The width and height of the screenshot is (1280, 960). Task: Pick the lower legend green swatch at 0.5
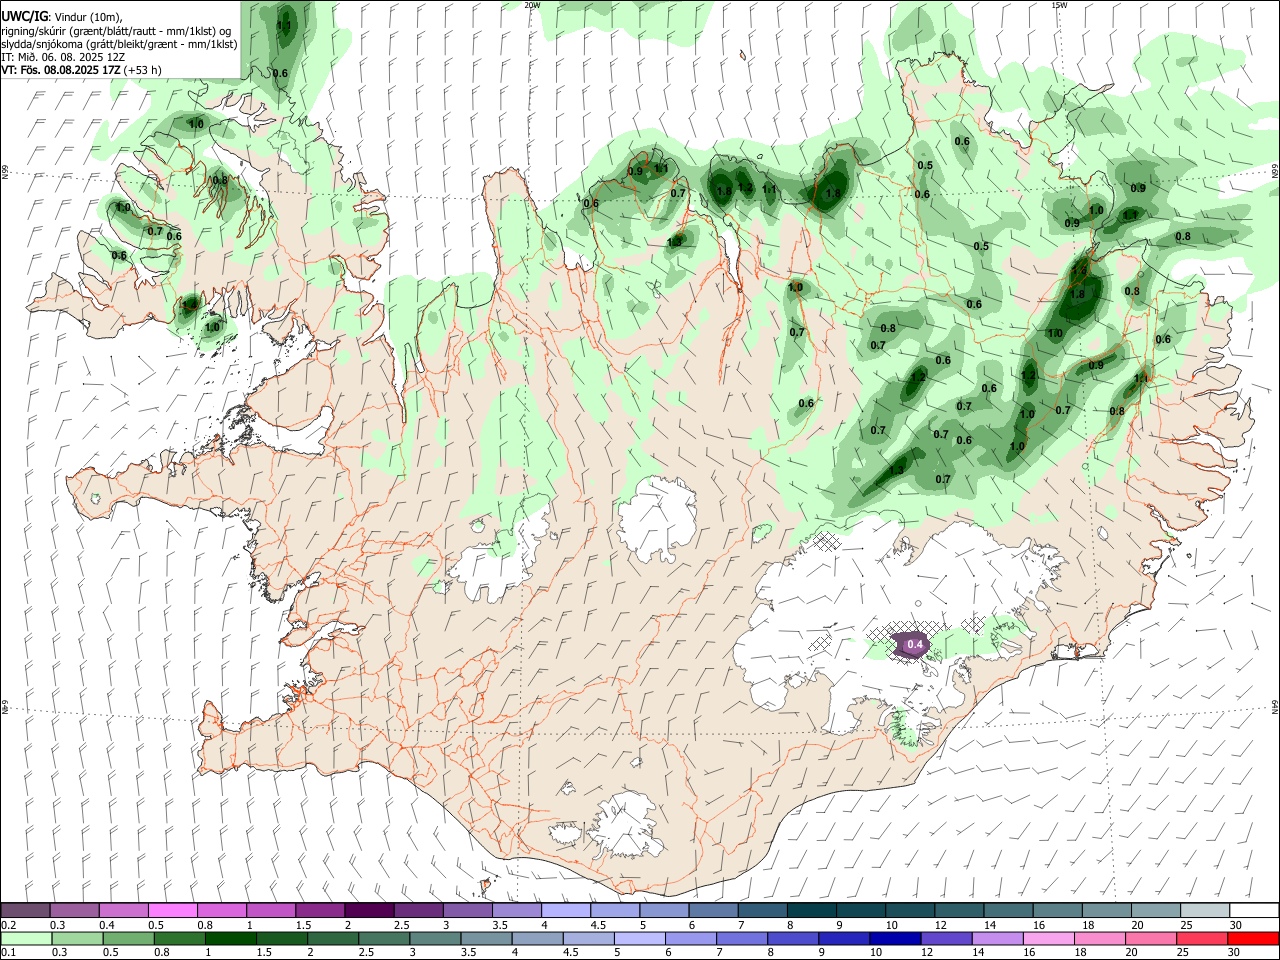128,938
